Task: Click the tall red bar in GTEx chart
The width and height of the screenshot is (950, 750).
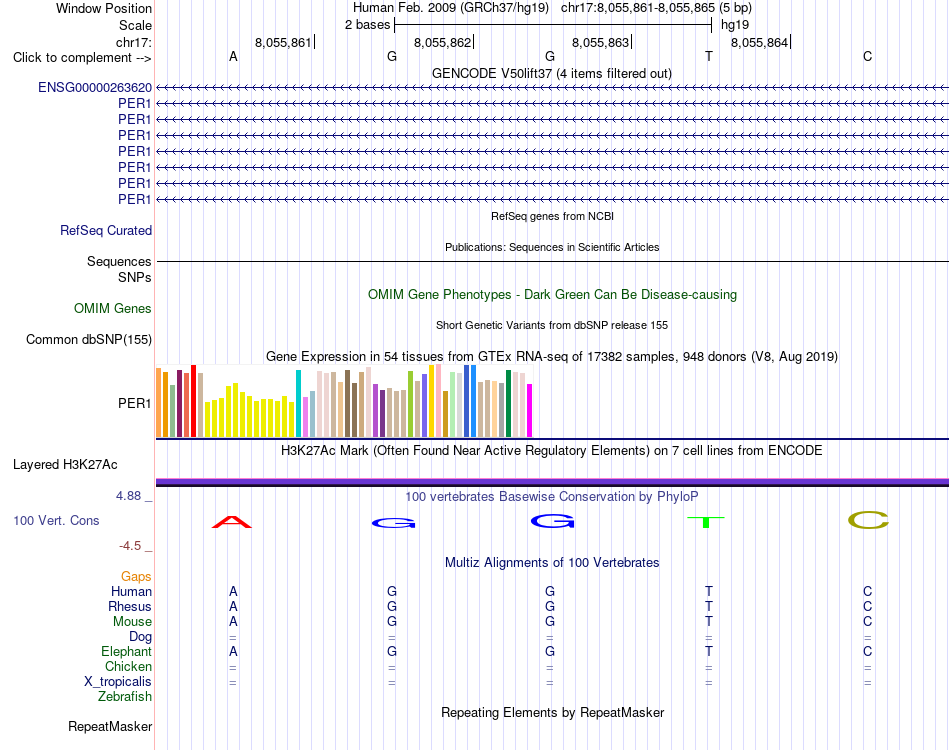Action: [193, 401]
